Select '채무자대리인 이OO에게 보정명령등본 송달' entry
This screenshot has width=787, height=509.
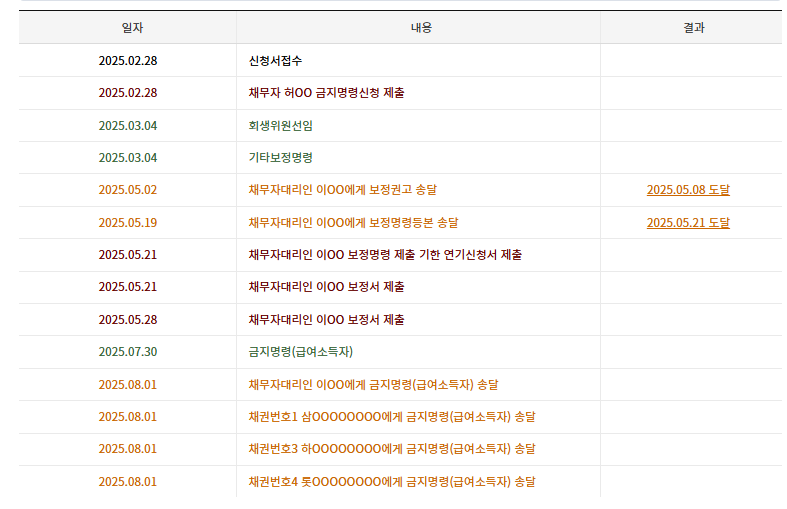coord(353,222)
